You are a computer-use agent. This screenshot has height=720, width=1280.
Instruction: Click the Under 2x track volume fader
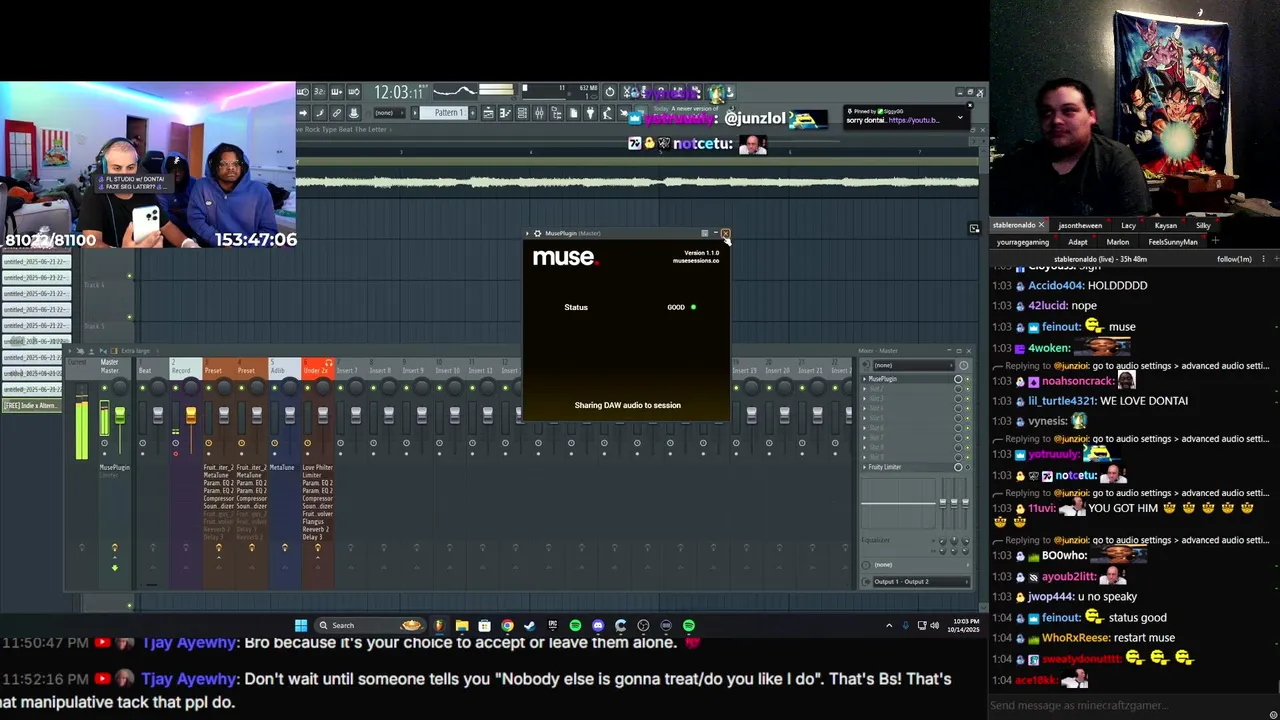[x=322, y=415]
